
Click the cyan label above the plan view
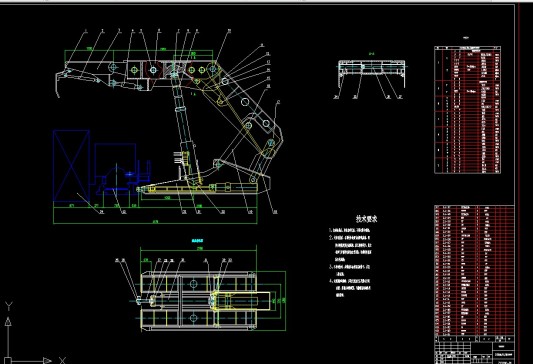click(x=197, y=241)
